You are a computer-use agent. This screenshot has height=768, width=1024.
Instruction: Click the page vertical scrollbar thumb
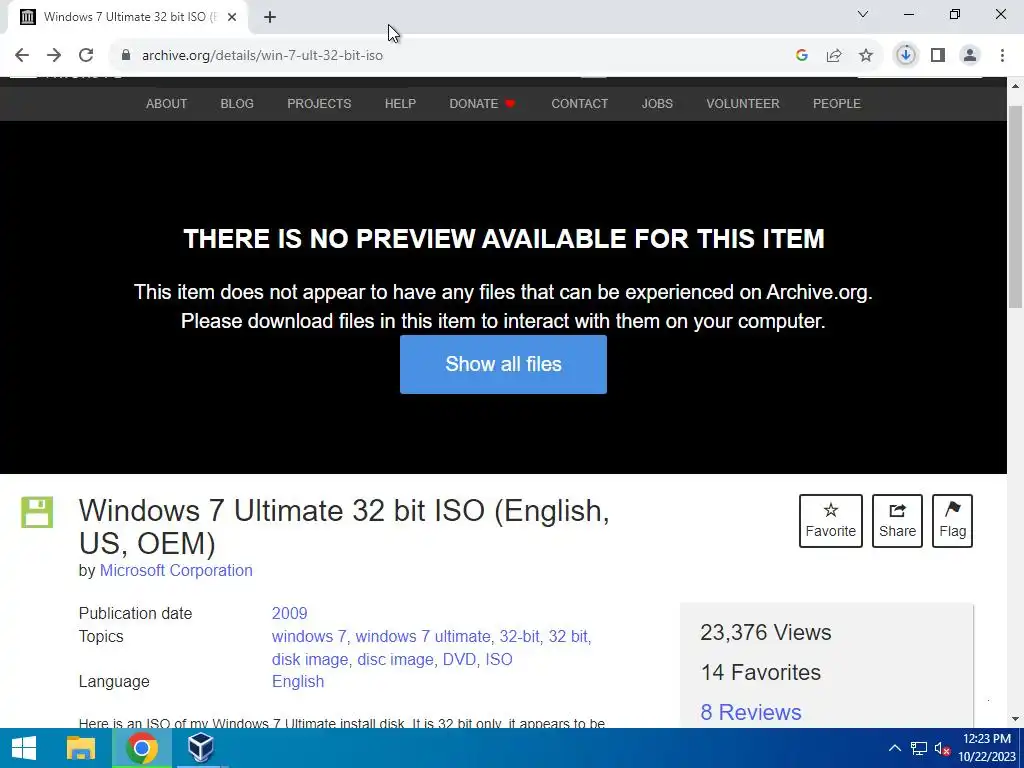[x=1016, y=206]
